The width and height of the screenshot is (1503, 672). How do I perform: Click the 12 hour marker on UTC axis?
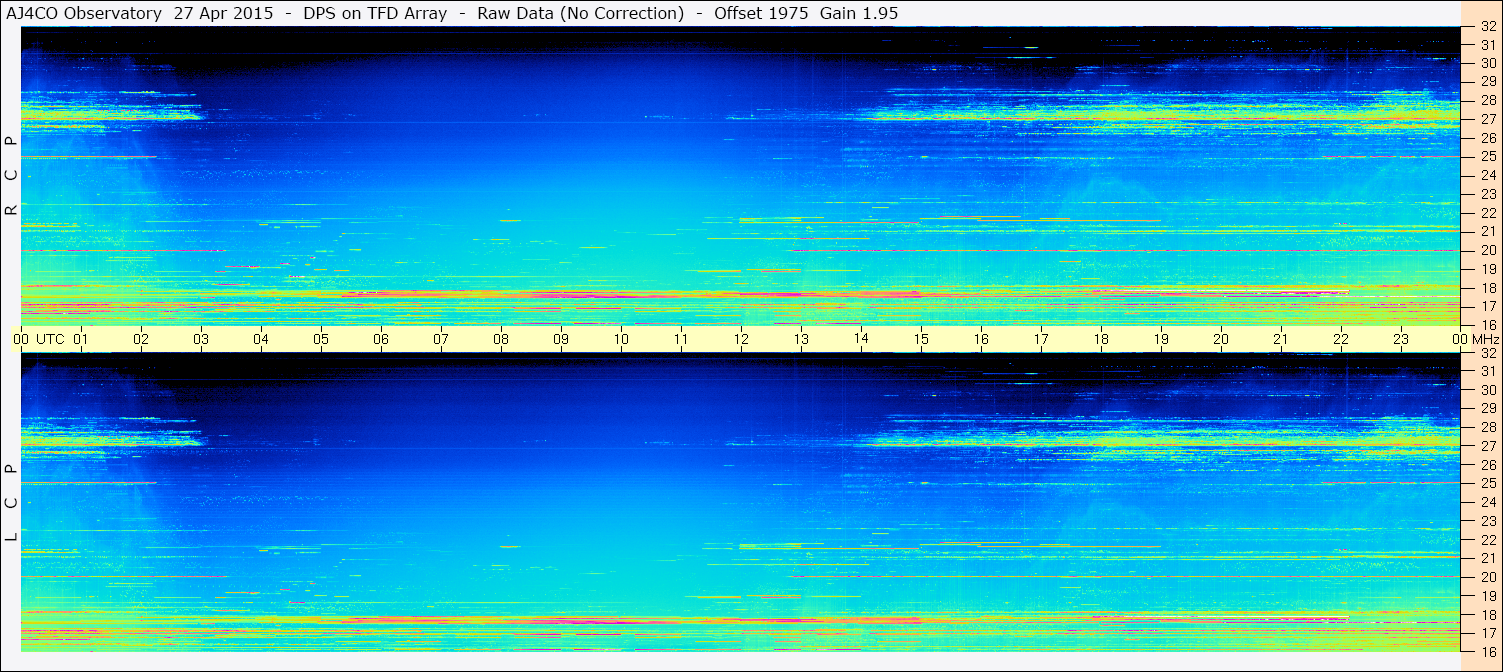coord(741,339)
